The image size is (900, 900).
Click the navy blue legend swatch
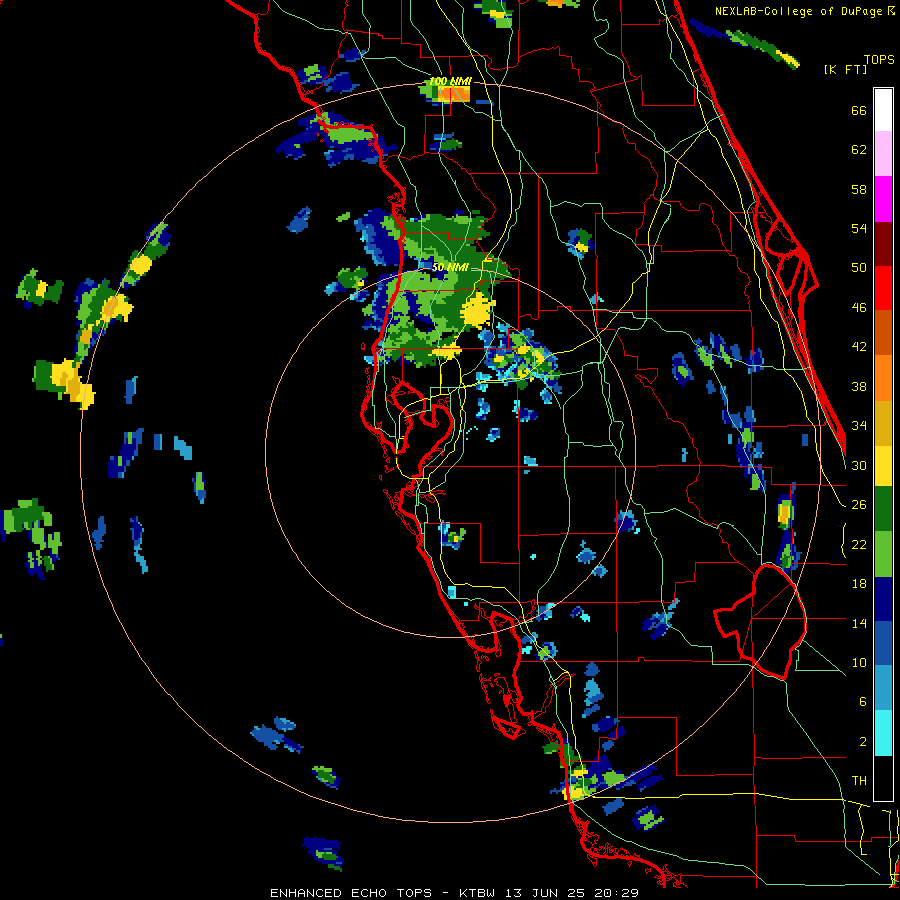pyautogui.click(x=883, y=599)
